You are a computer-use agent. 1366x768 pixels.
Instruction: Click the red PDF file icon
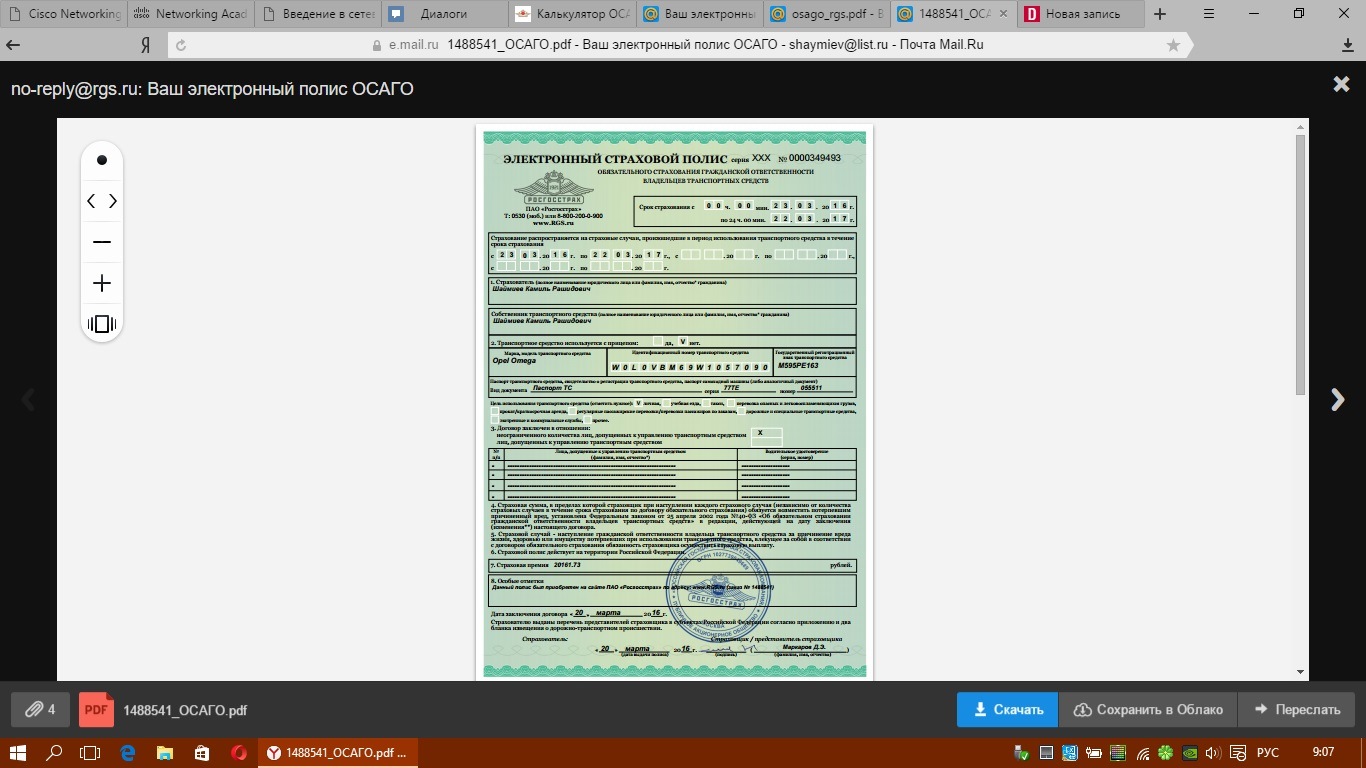tap(96, 709)
